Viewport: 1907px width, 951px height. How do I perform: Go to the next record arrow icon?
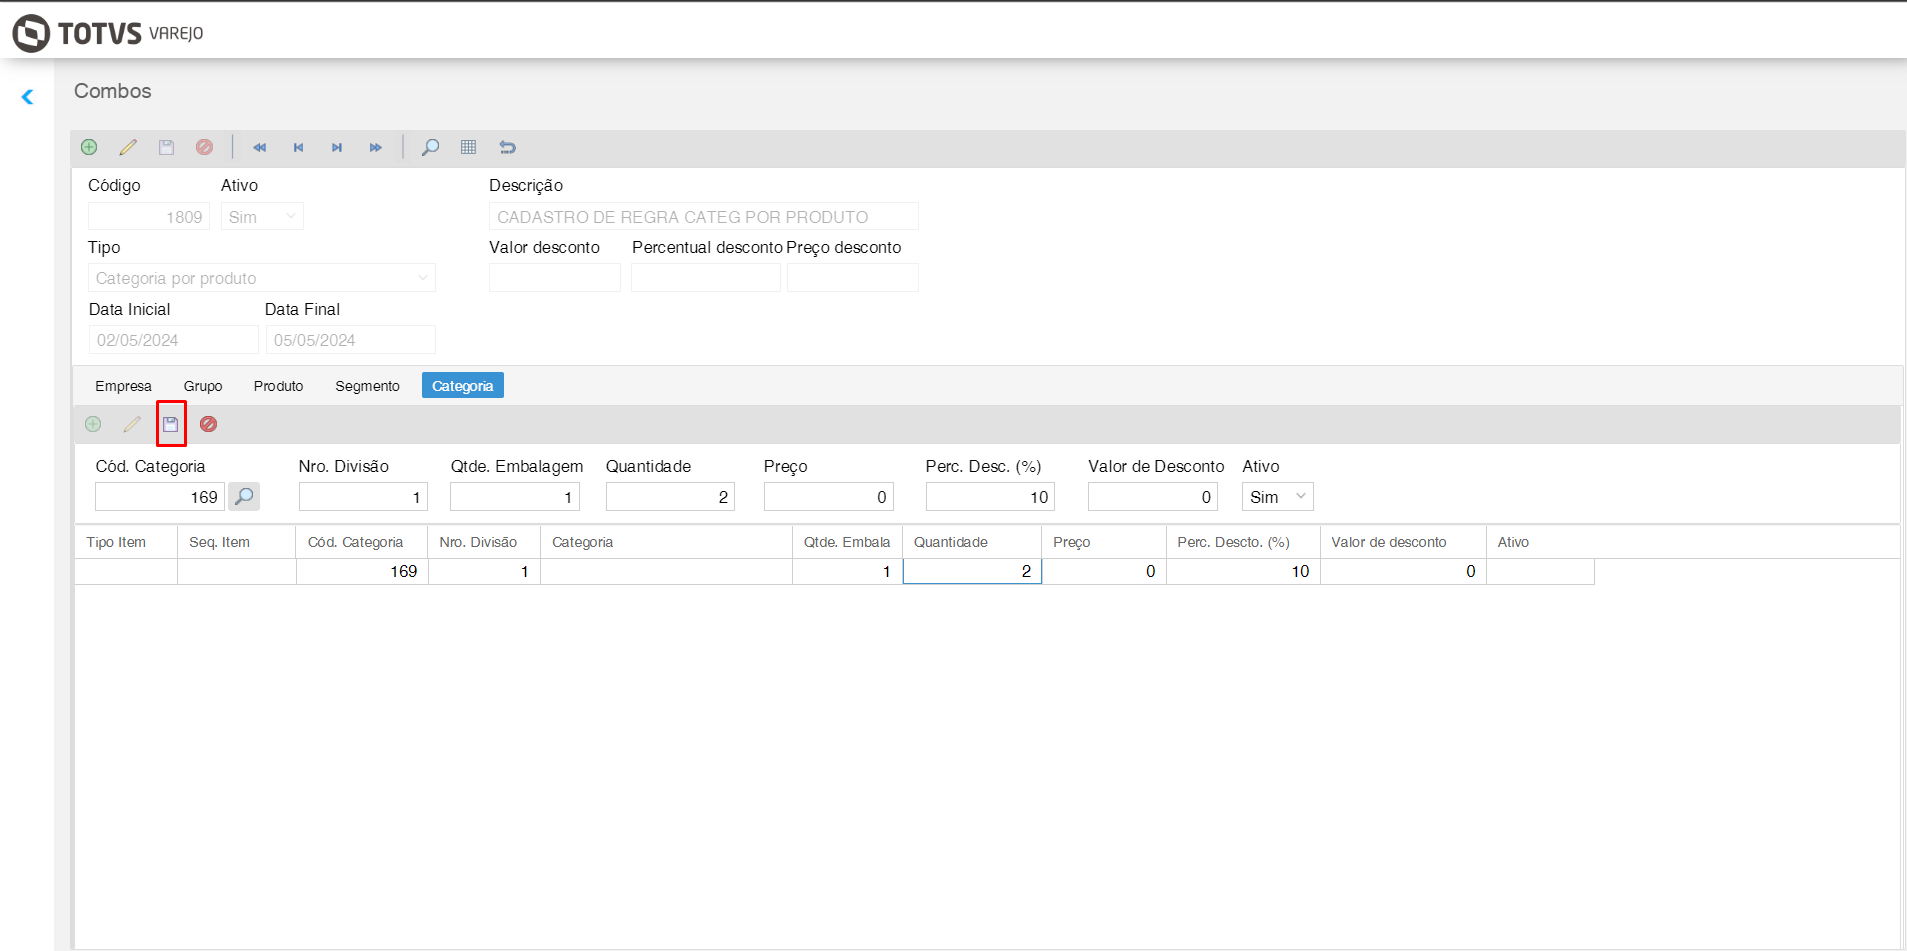pyautogui.click(x=337, y=147)
